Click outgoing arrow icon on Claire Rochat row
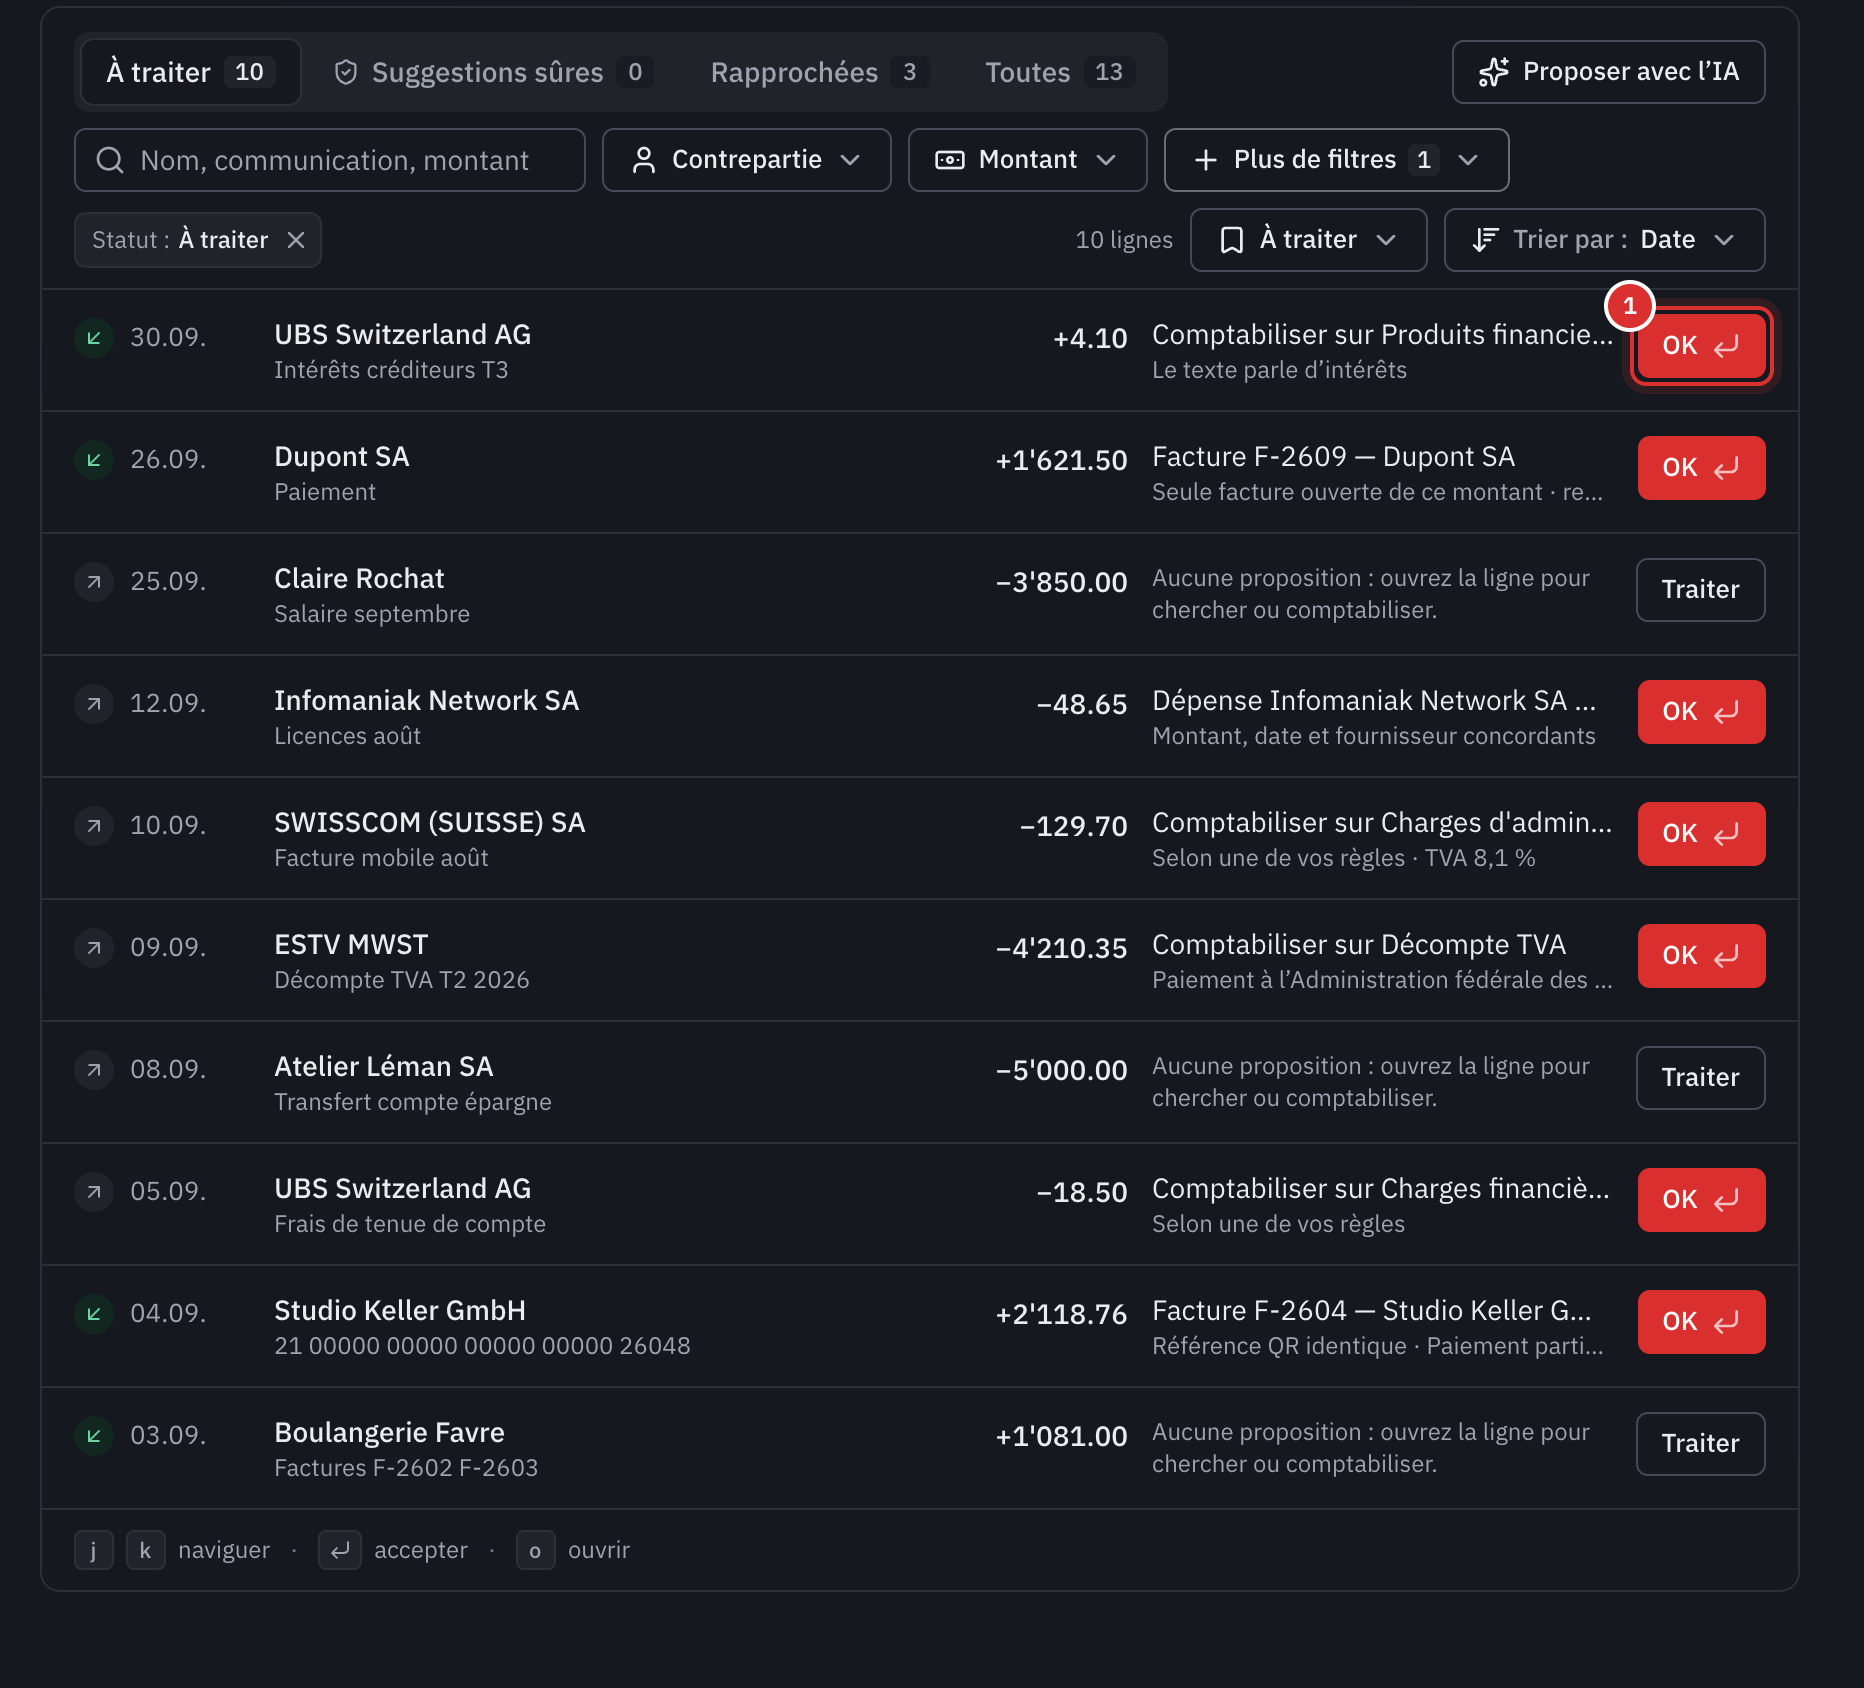 [94, 582]
